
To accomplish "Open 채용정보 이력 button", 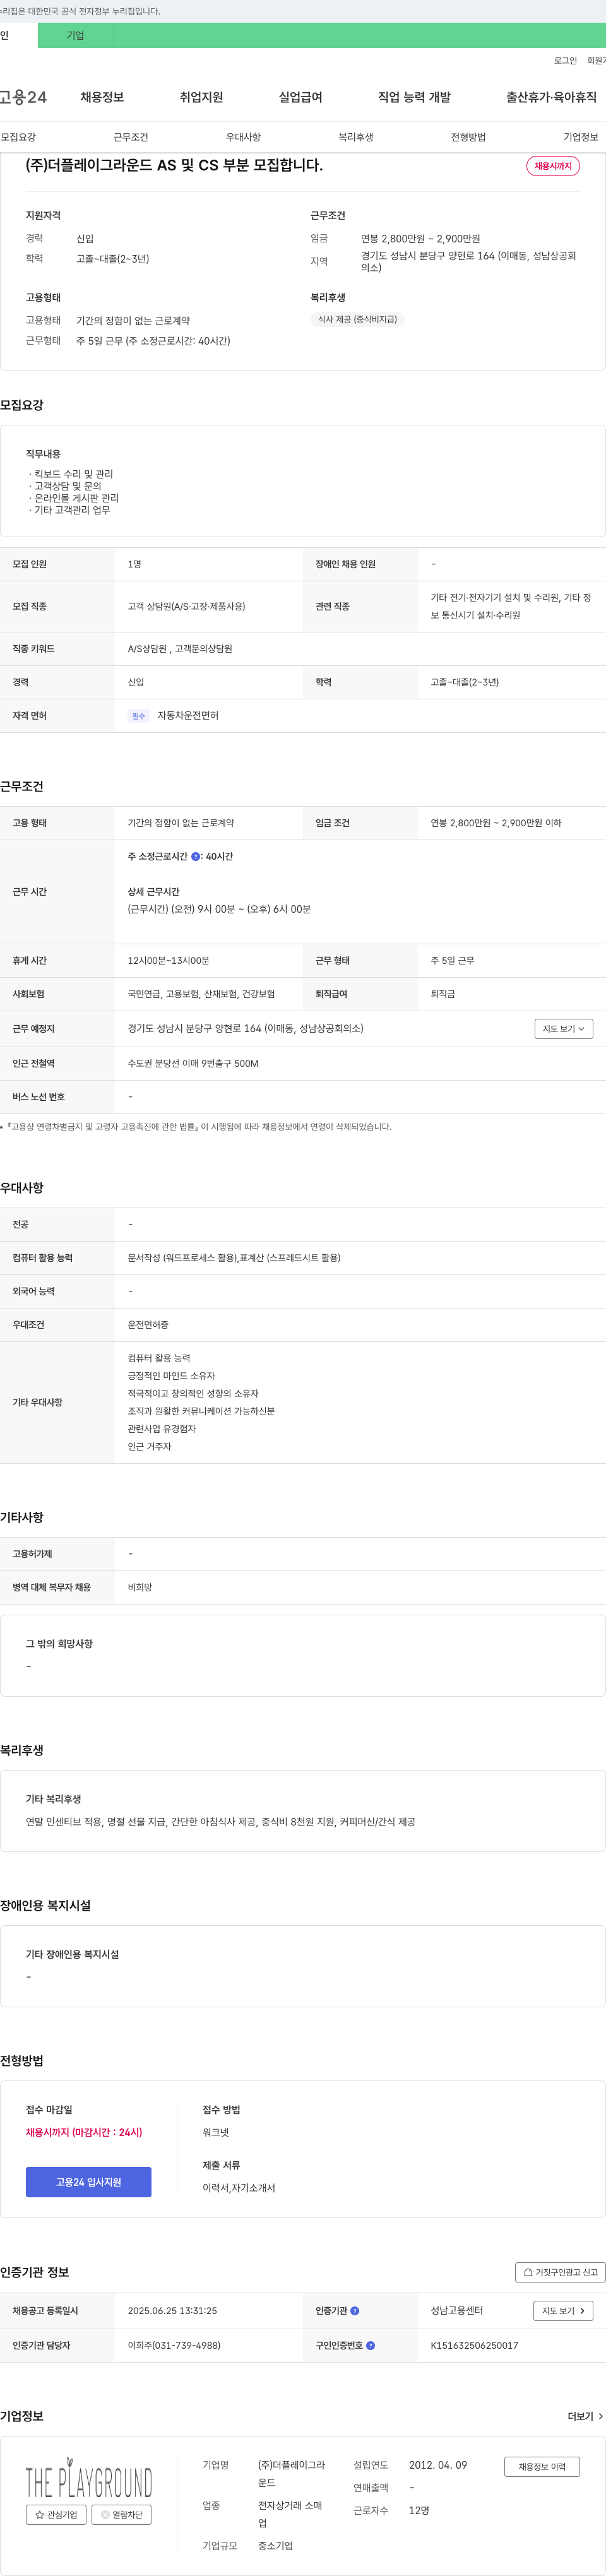I will 542,2467.
